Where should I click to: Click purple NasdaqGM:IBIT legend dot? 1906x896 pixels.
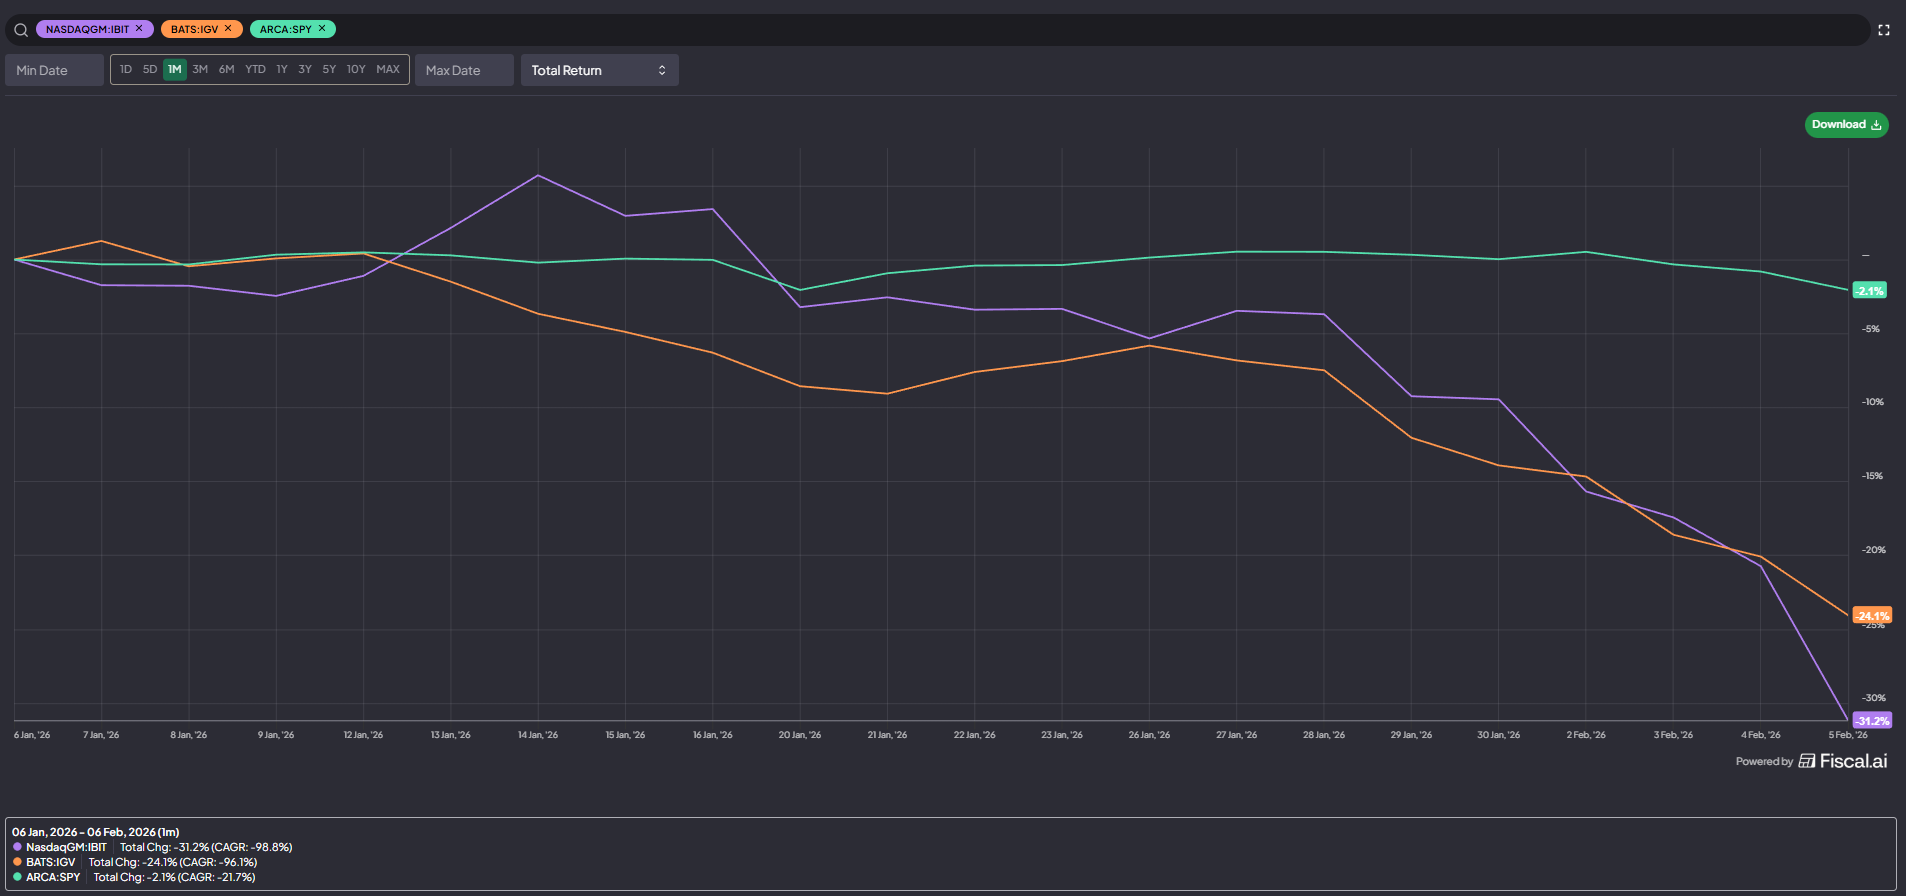17,847
